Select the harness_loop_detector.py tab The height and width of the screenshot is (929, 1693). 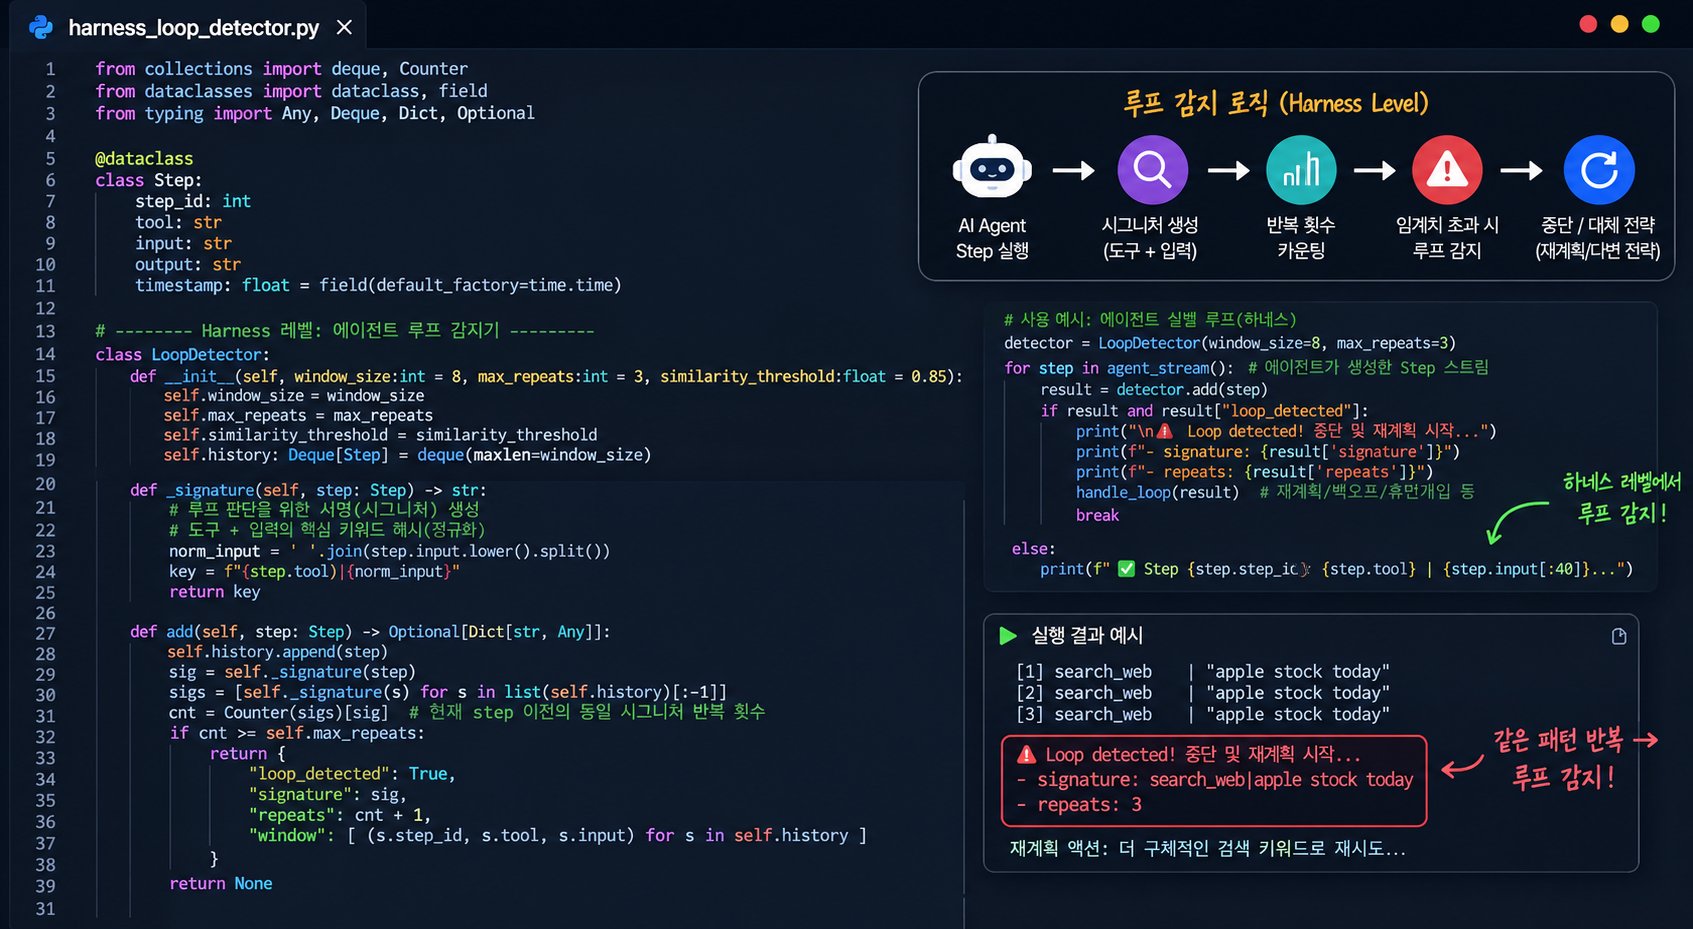(189, 27)
